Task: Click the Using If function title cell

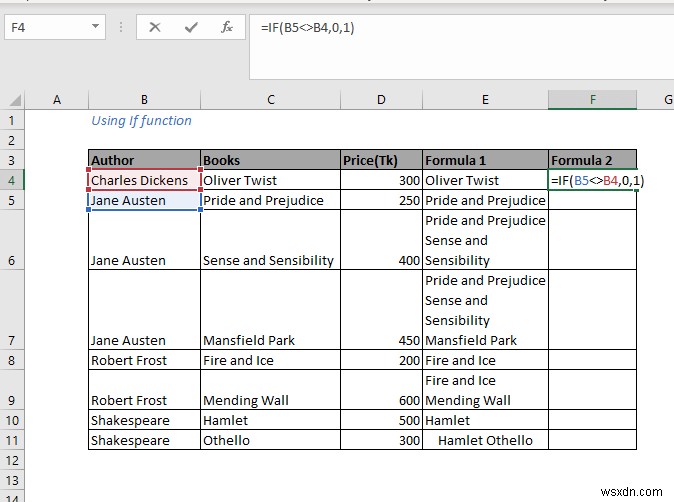Action: (x=141, y=120)
